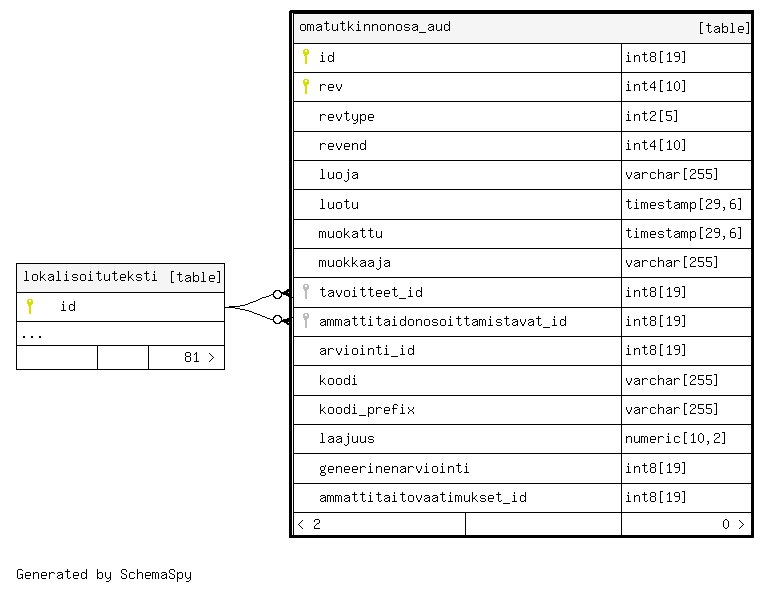Click the < 2 parents count in omatutkinnonosa_aud
This screenshot has width=771, height=593.
tap(310, 524)
